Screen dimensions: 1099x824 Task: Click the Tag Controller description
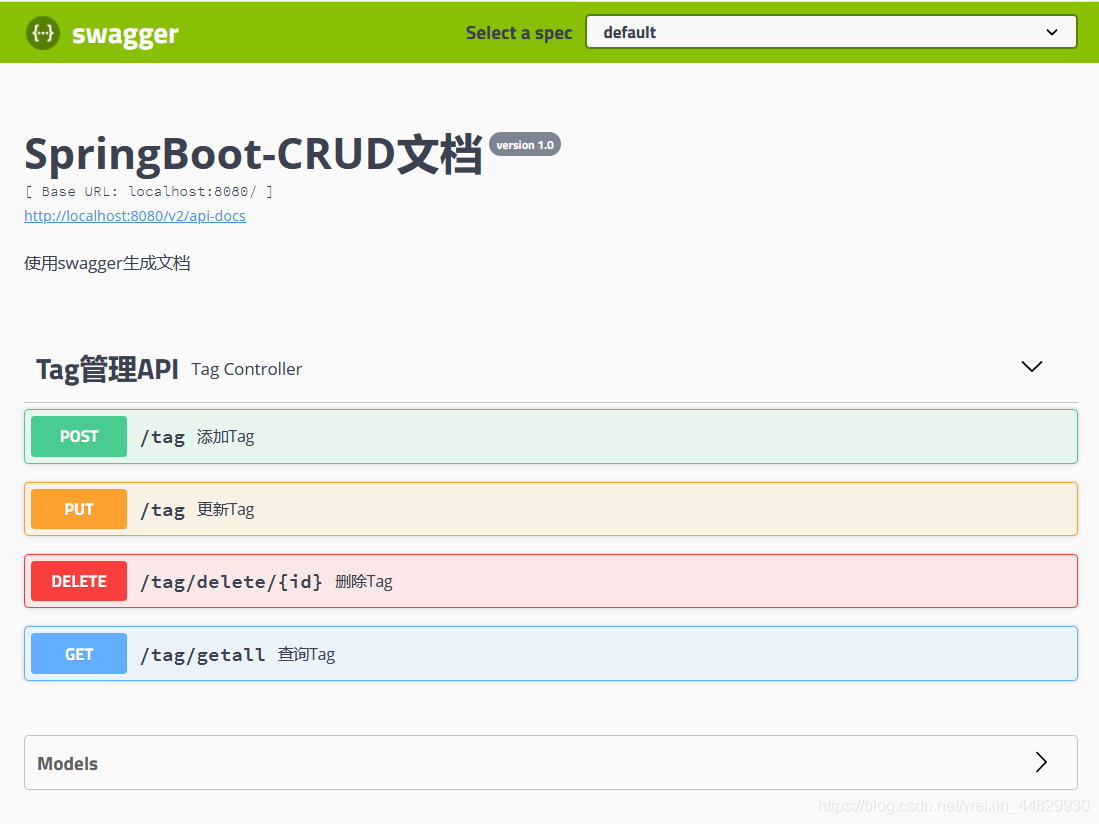point(247,369)
